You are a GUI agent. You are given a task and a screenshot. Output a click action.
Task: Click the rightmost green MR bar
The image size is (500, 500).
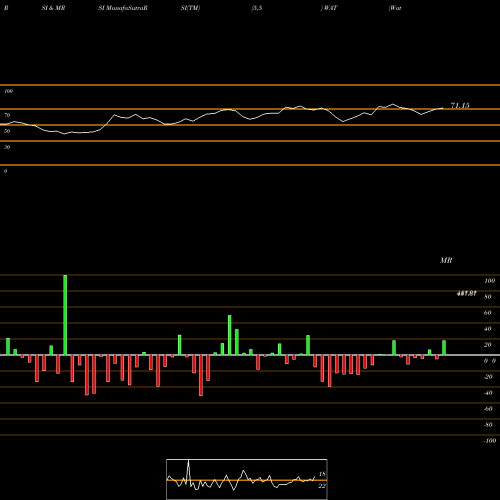coord(444,348)
